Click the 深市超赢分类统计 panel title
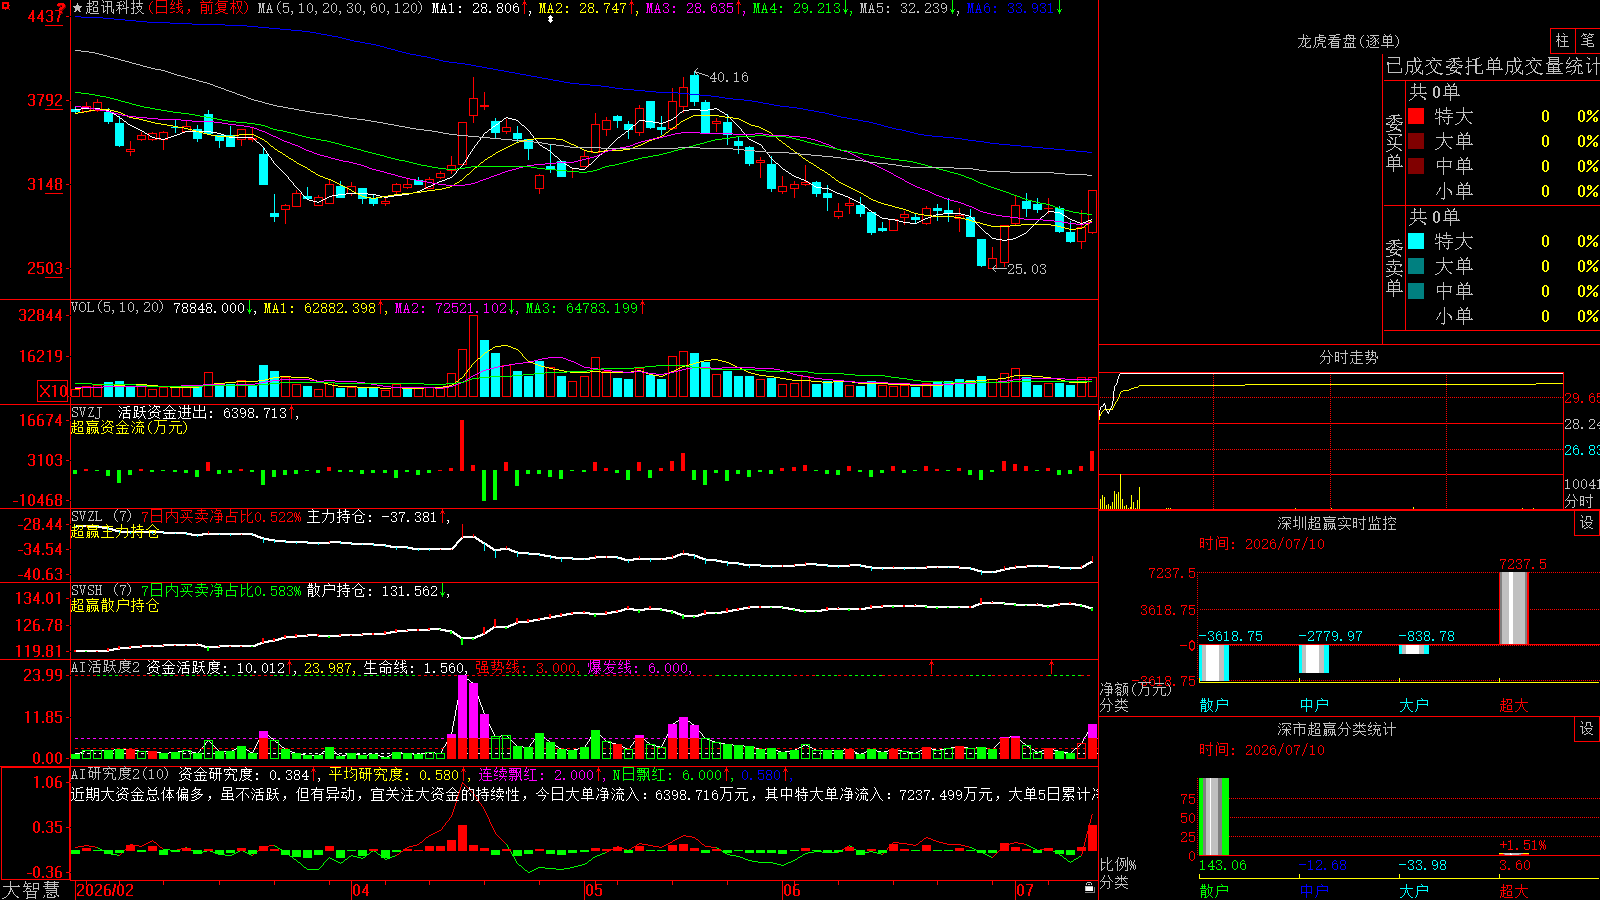The image size is (1600, 900). (x=1337, y=729)
